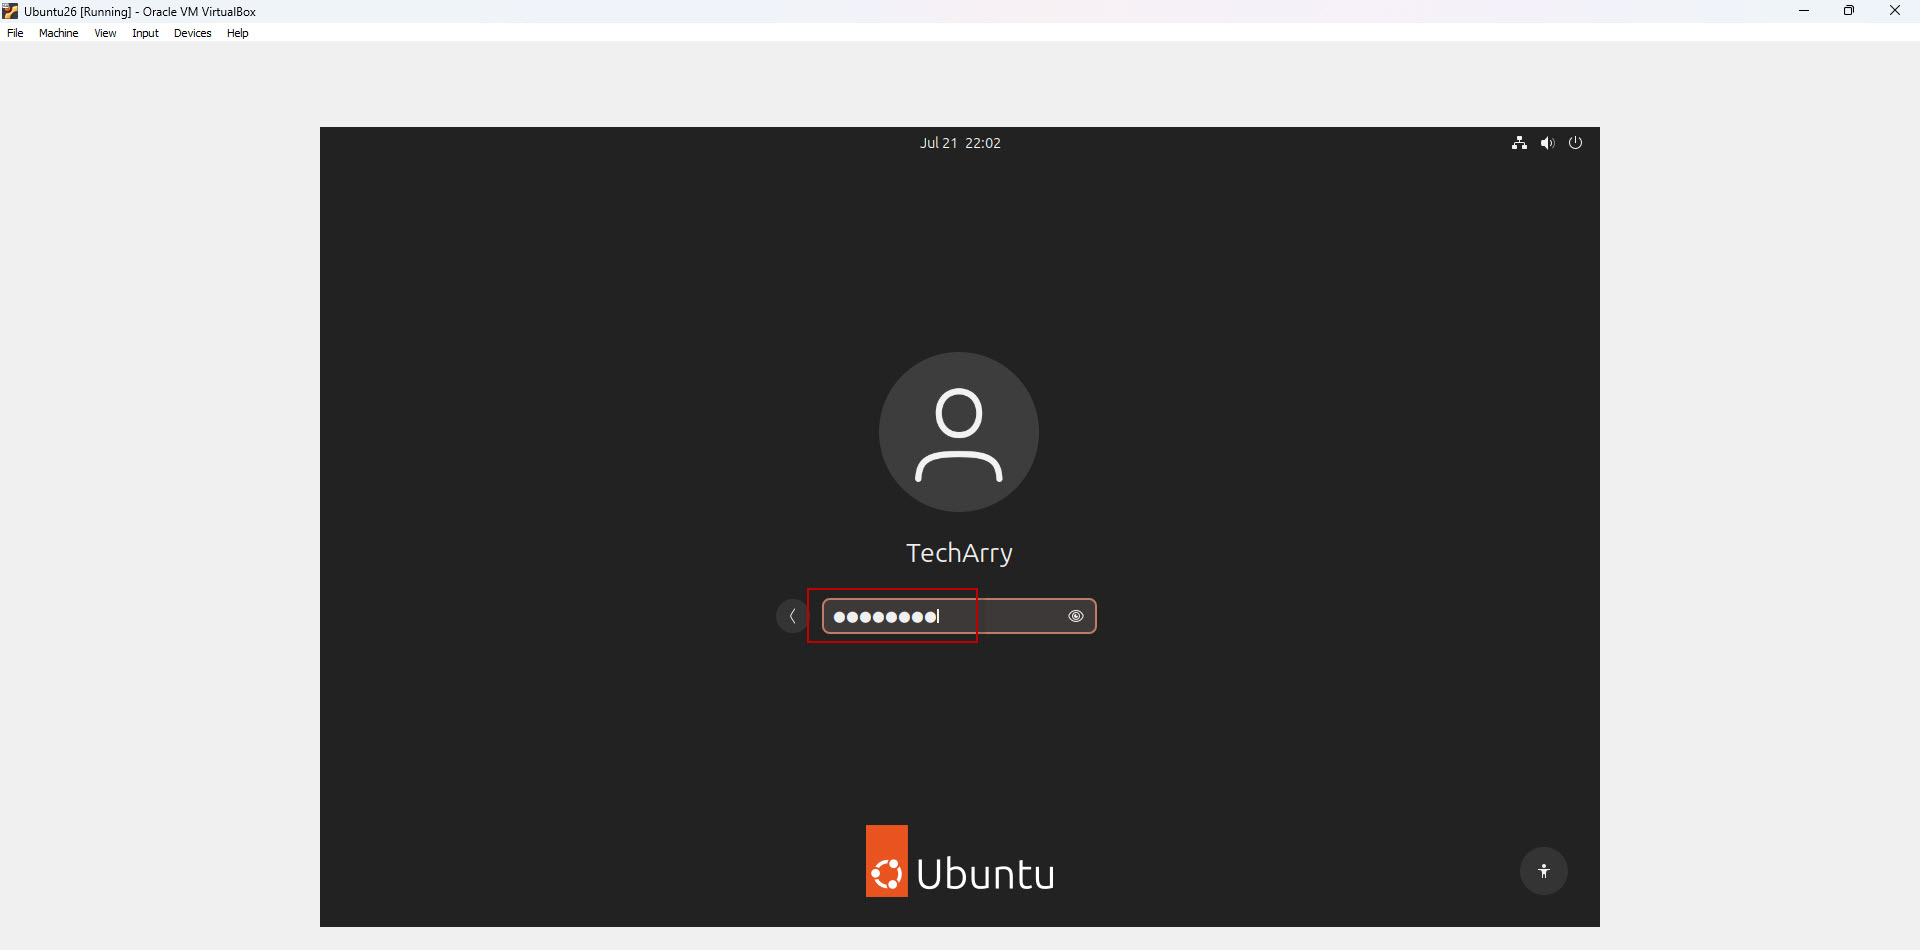Click the TechArry username label
This screenshot has width=1920, height=950.
pyautogui.click(x=959, y=553)
